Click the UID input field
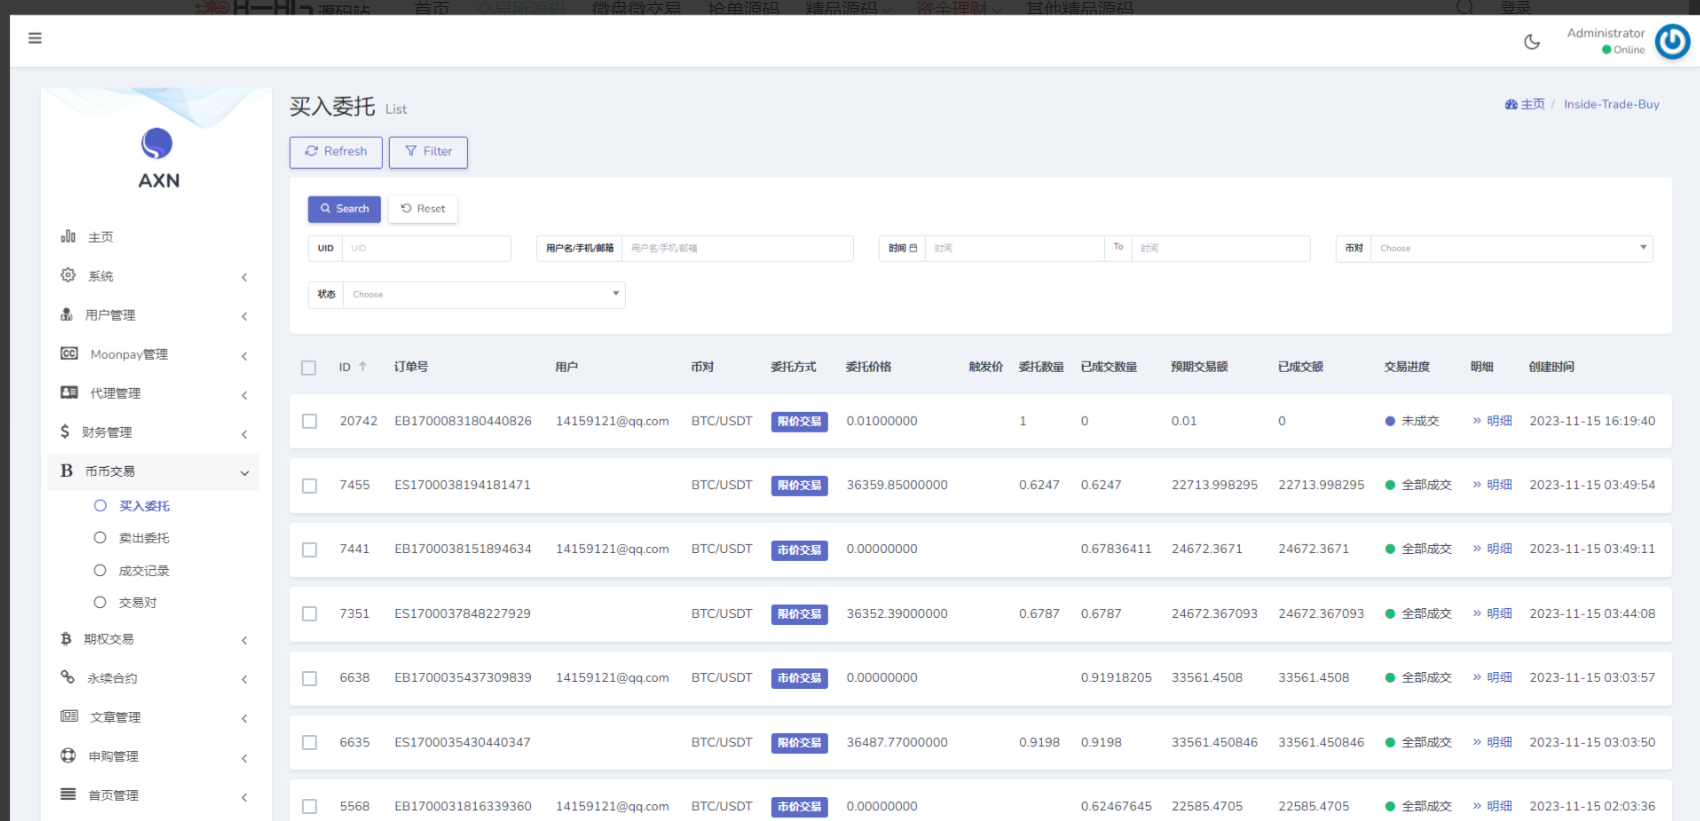Viewport: 1700px width, 821px height. click(426, 248)
